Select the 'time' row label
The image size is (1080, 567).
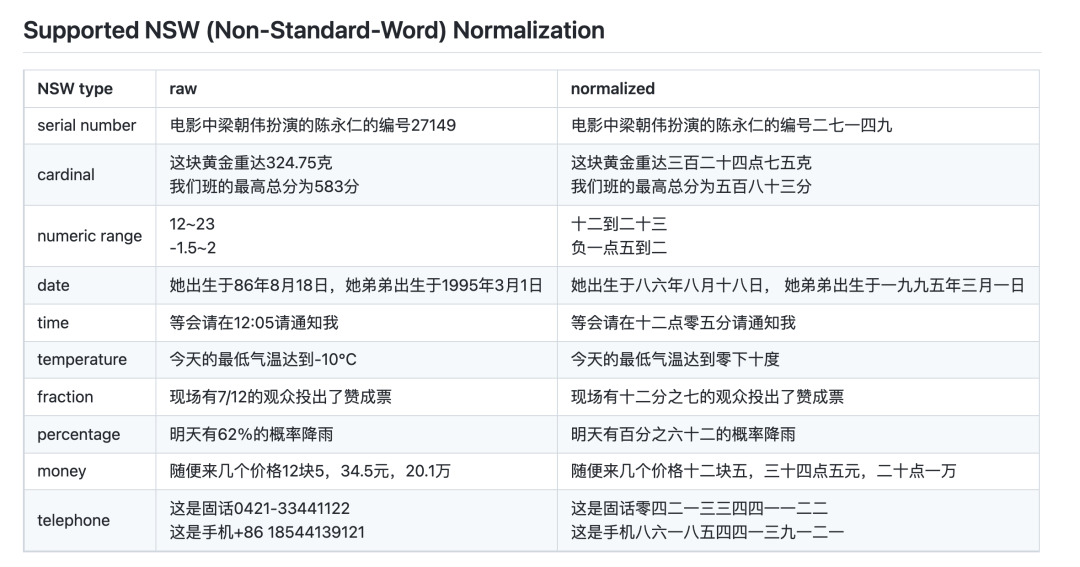pos(53,323)
